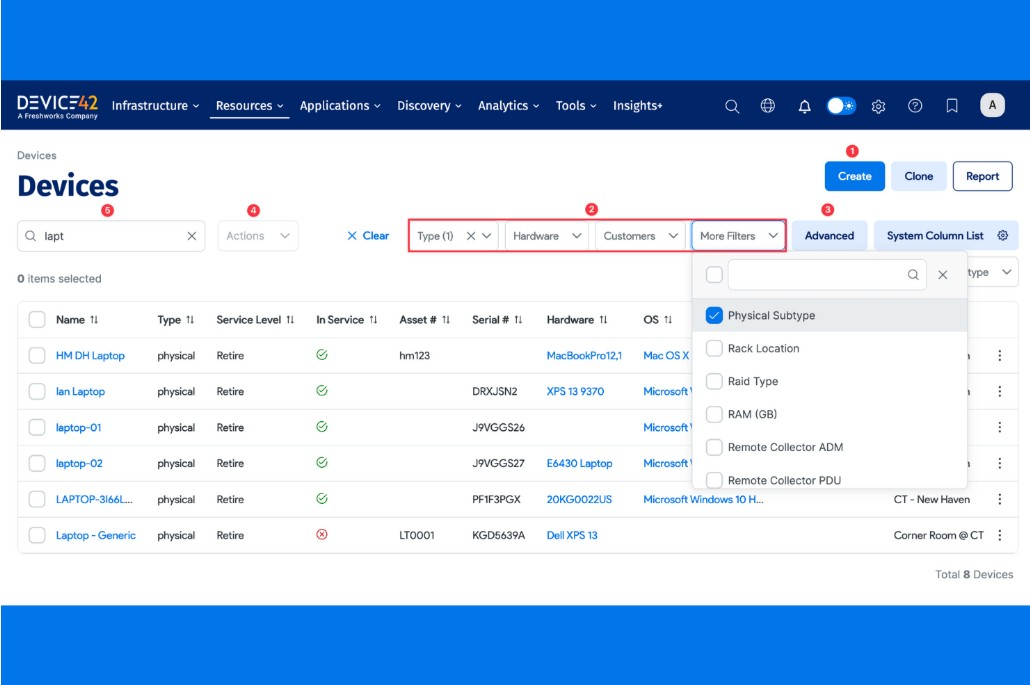Open global search with the magnifier icon
This screenshot has height=685, width=1030.
[730, 105]
